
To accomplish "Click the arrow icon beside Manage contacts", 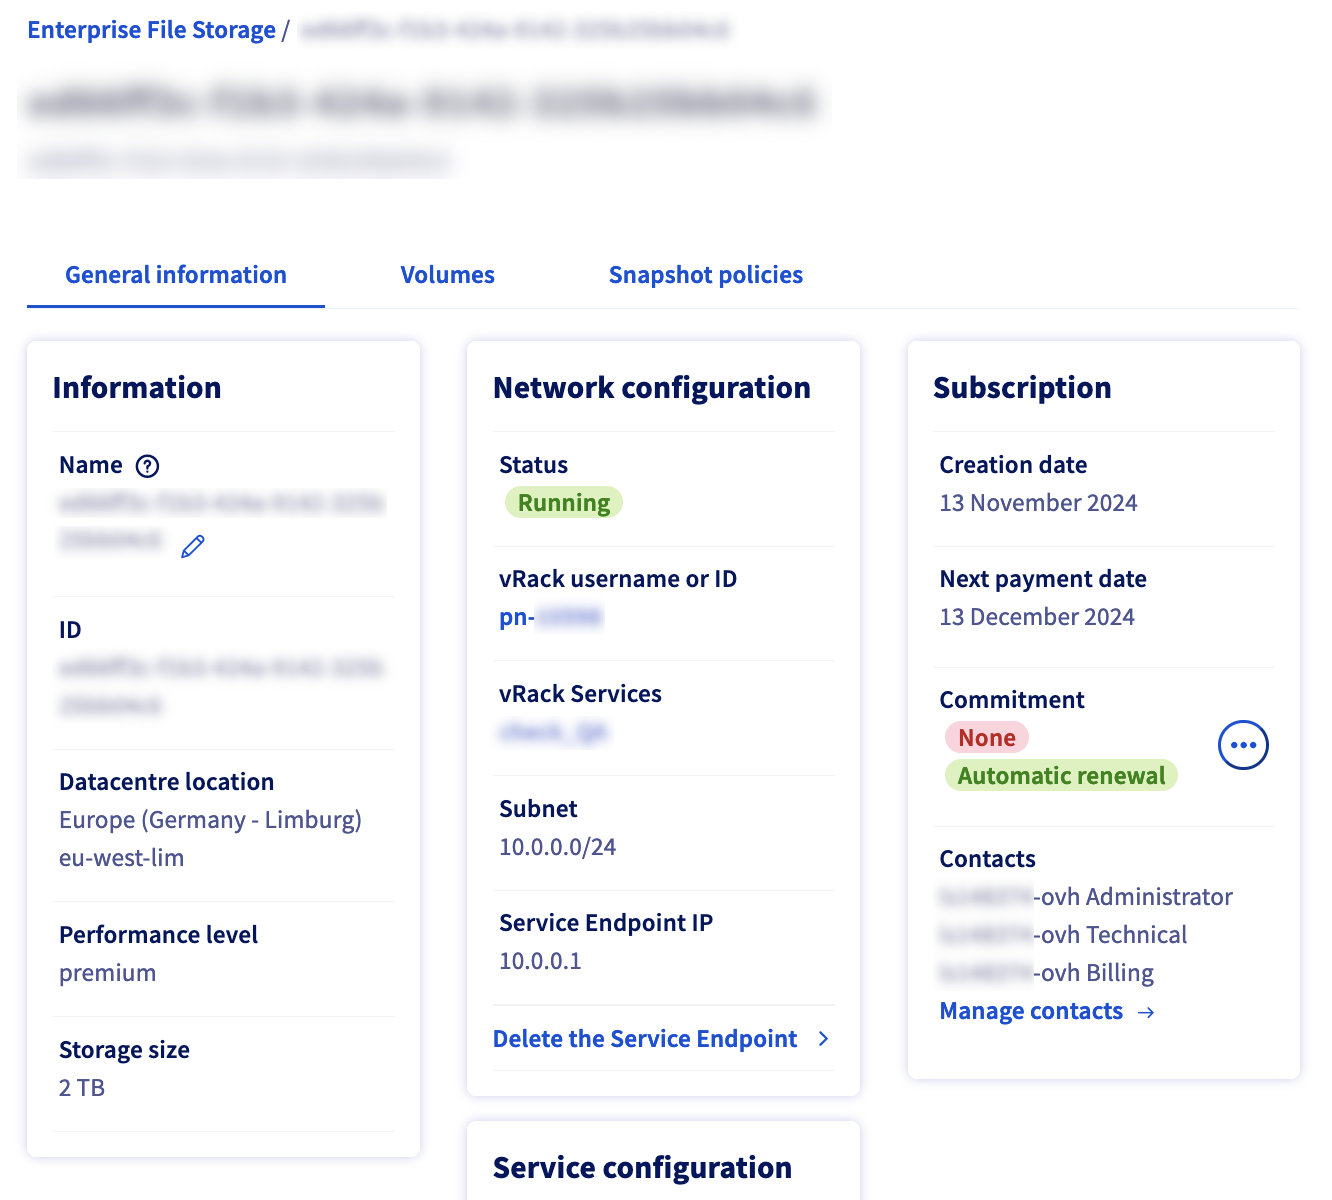I will [1146, 1012].
